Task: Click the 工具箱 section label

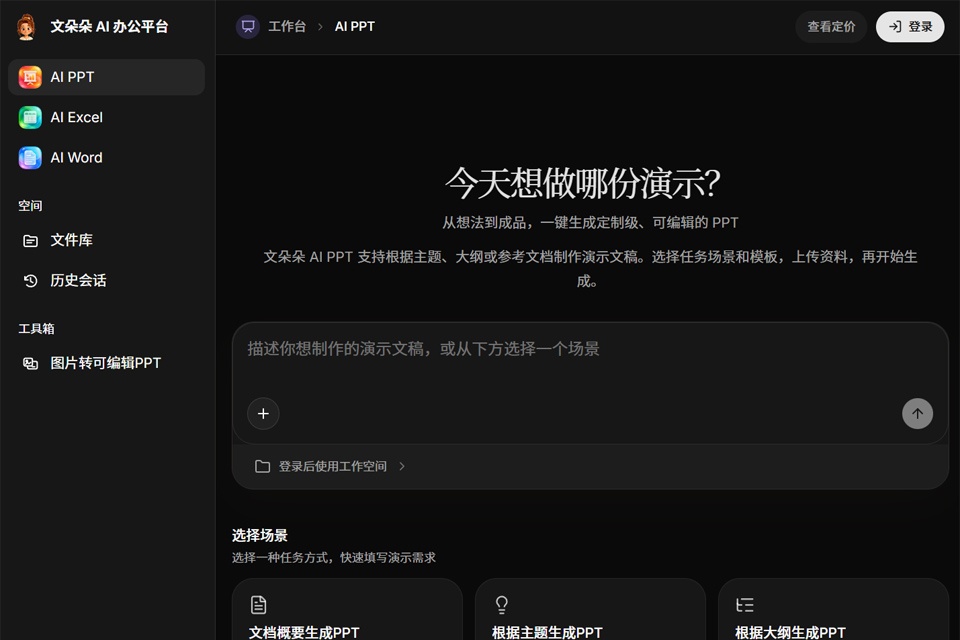Action: tap(36, 329)
